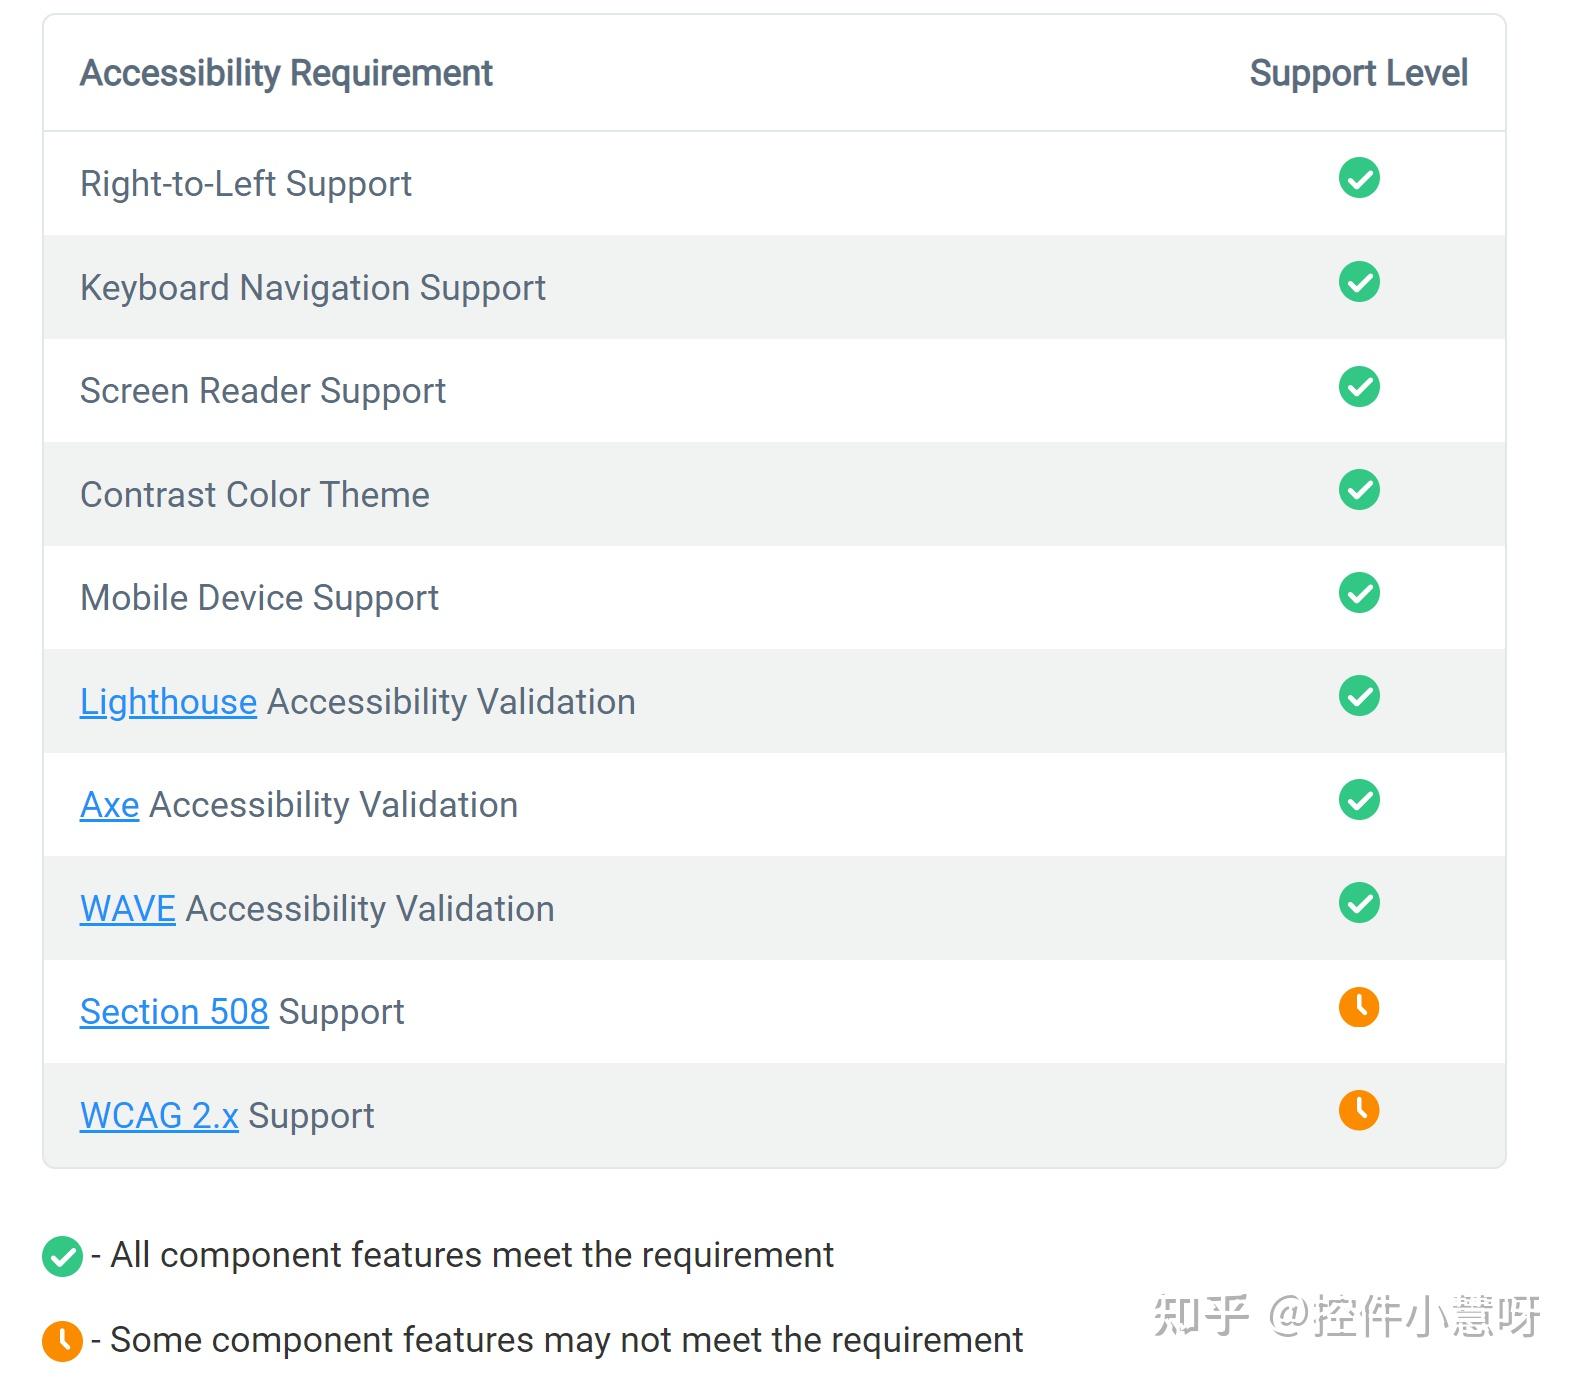Click the Screen Reader Support checkmark icon
The height and width of the screenshot is (1380, 1580).
point(1358,386)
